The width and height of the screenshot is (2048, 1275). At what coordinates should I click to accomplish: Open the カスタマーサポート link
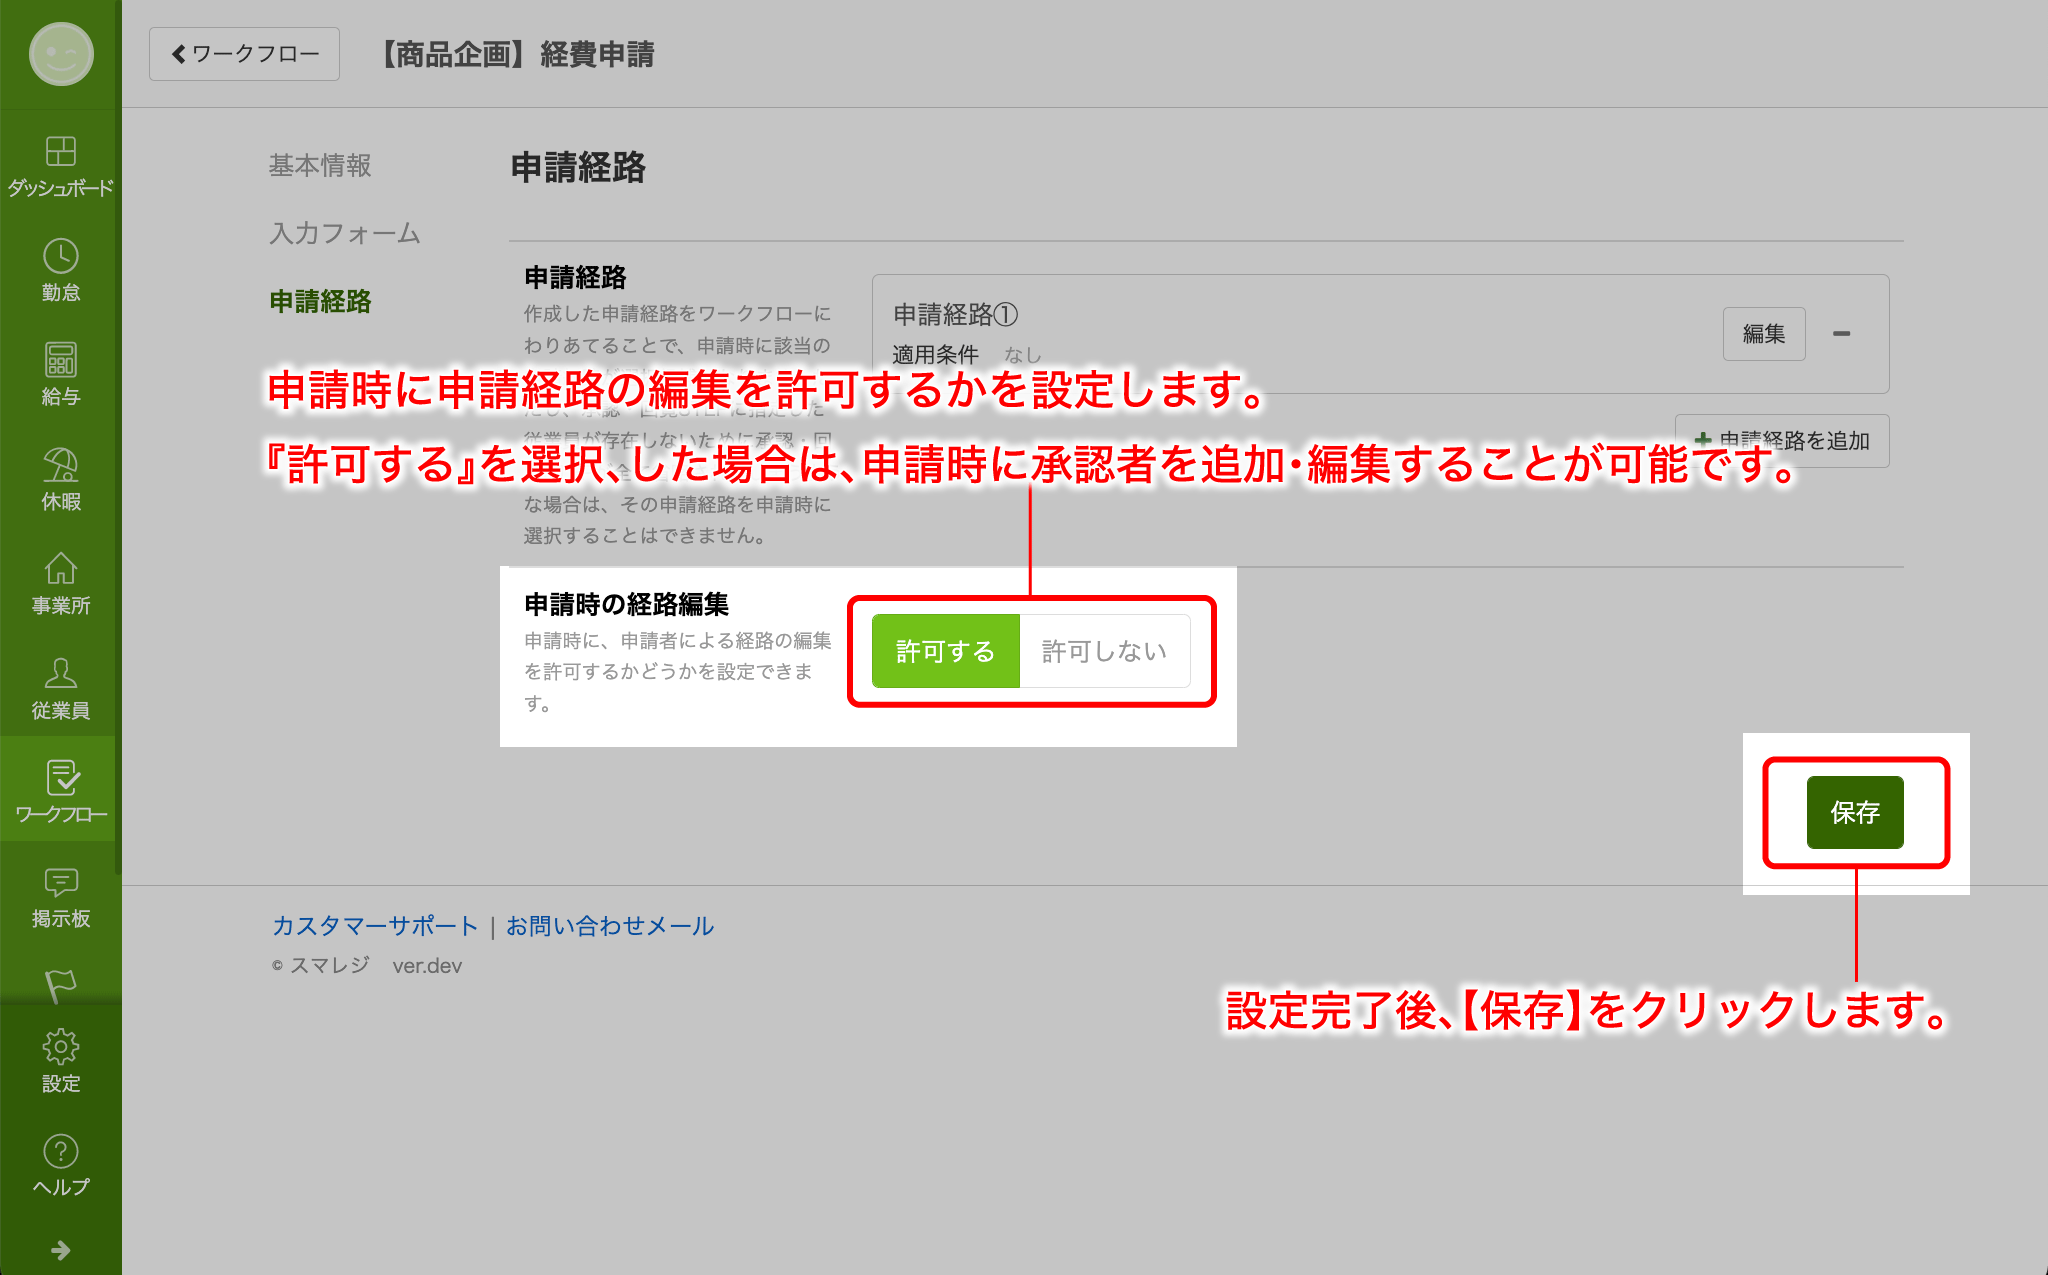click(375, 926)
